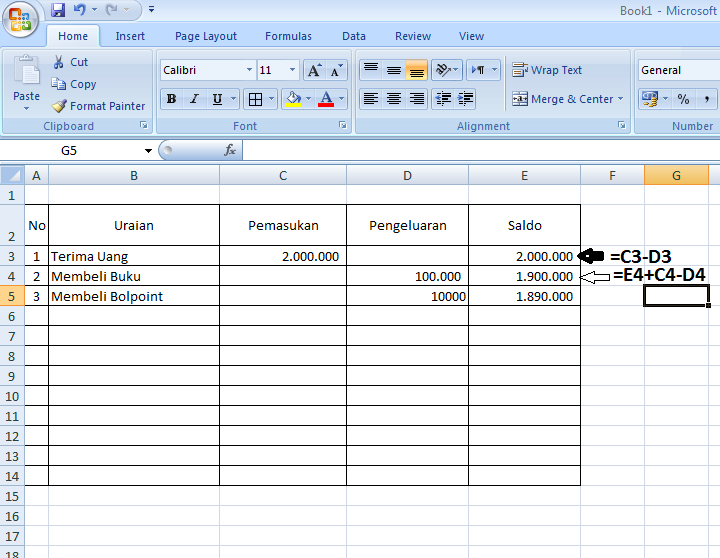
Task: Select the cell containing 1.890.000
Action: (524, 296)
